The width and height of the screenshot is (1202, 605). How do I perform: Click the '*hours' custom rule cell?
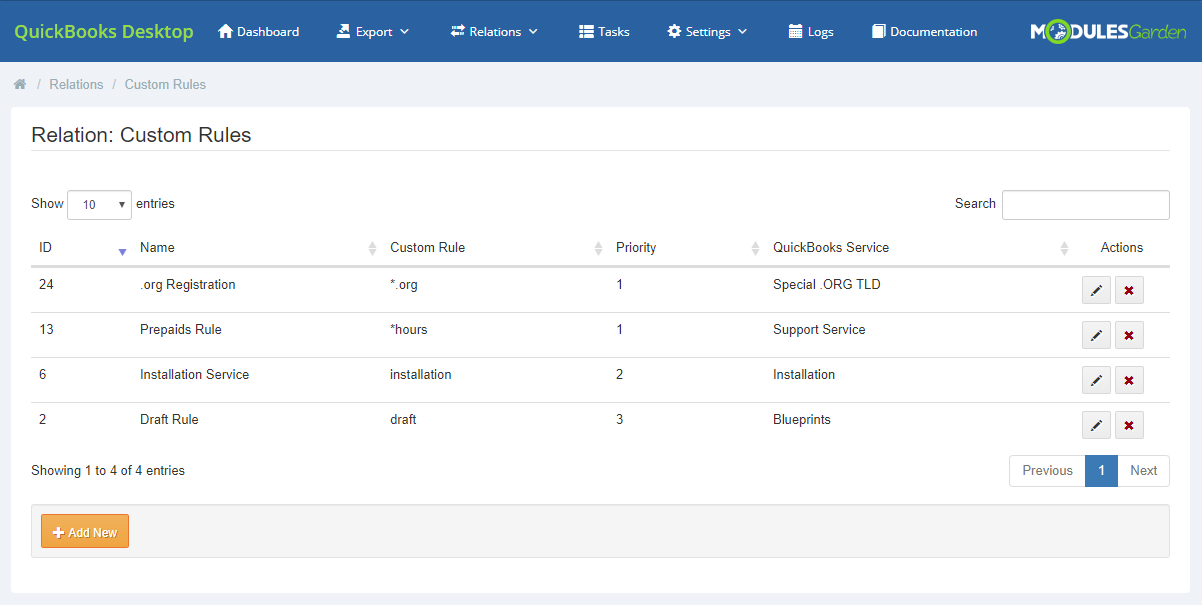click(x=409, y=330)
